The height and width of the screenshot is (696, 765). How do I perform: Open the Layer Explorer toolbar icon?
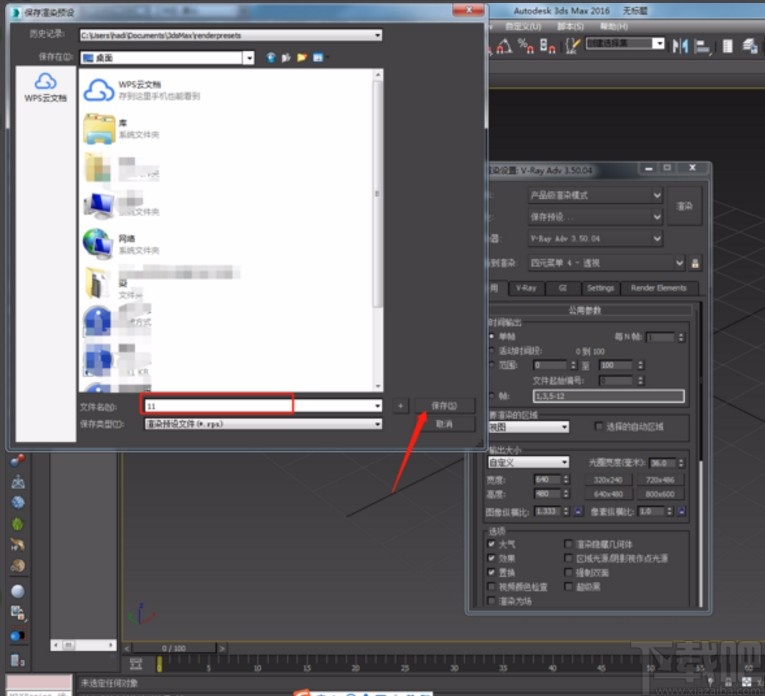pyautogui.click(x=727, y=46)
